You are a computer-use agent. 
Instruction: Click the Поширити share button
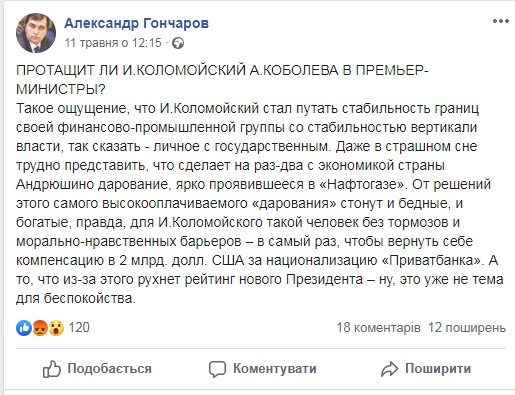[x=426, y=369]
